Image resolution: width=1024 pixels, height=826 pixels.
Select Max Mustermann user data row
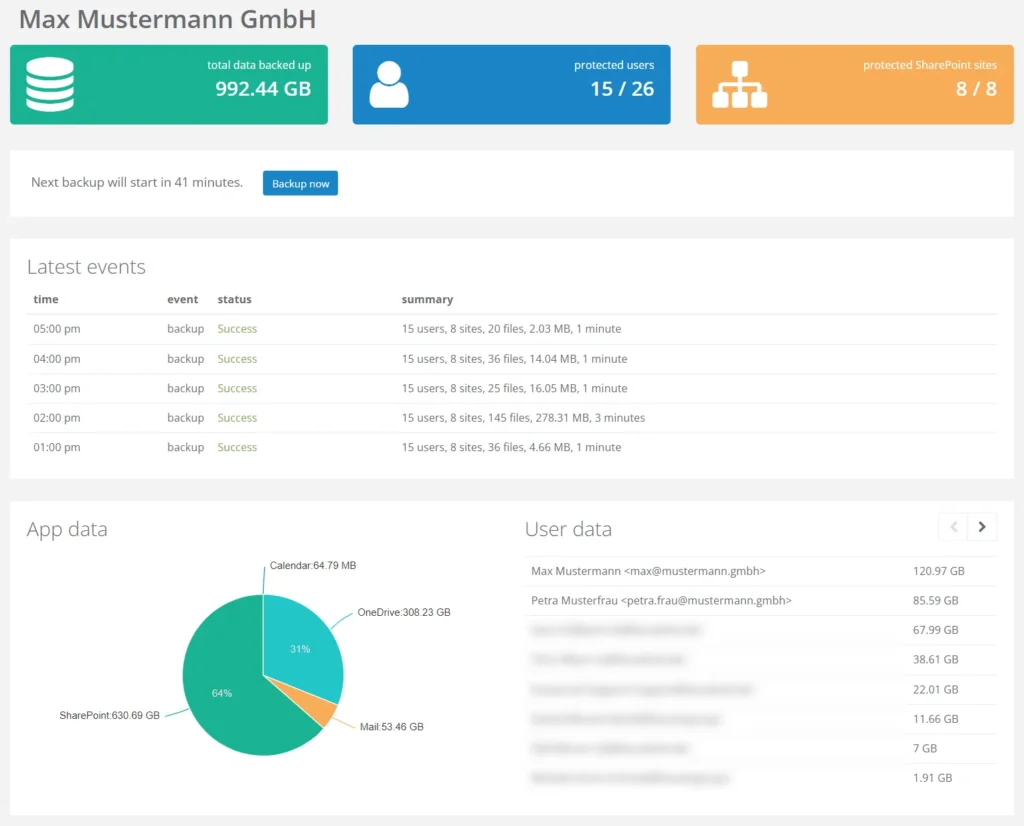pos(648,571)
